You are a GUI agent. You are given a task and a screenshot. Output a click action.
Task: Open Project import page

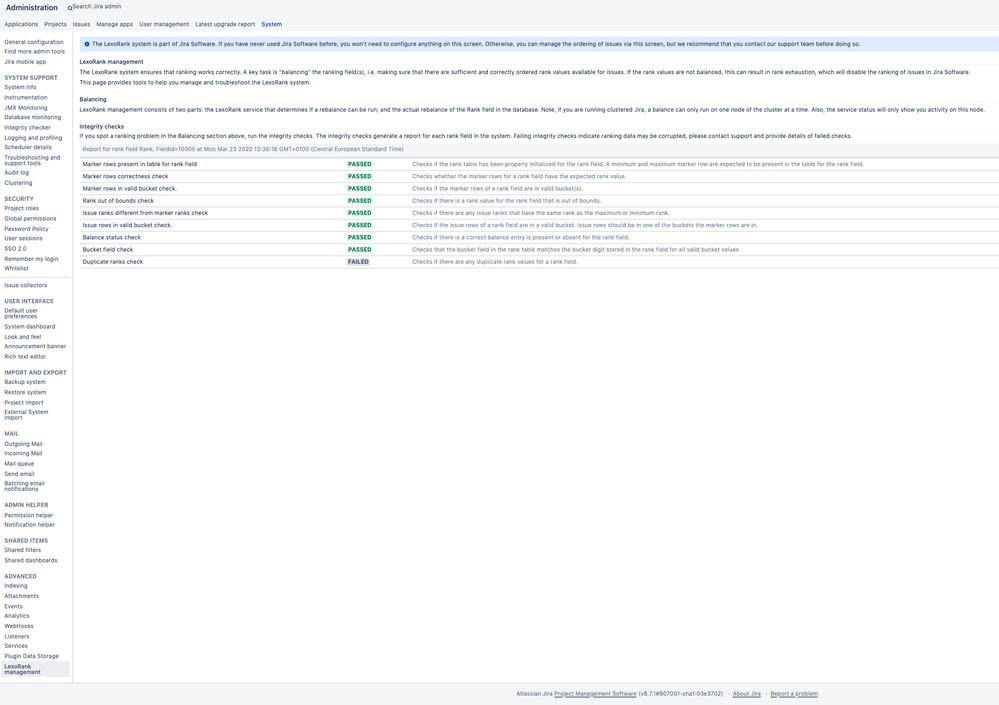click(x=24, y=402)
